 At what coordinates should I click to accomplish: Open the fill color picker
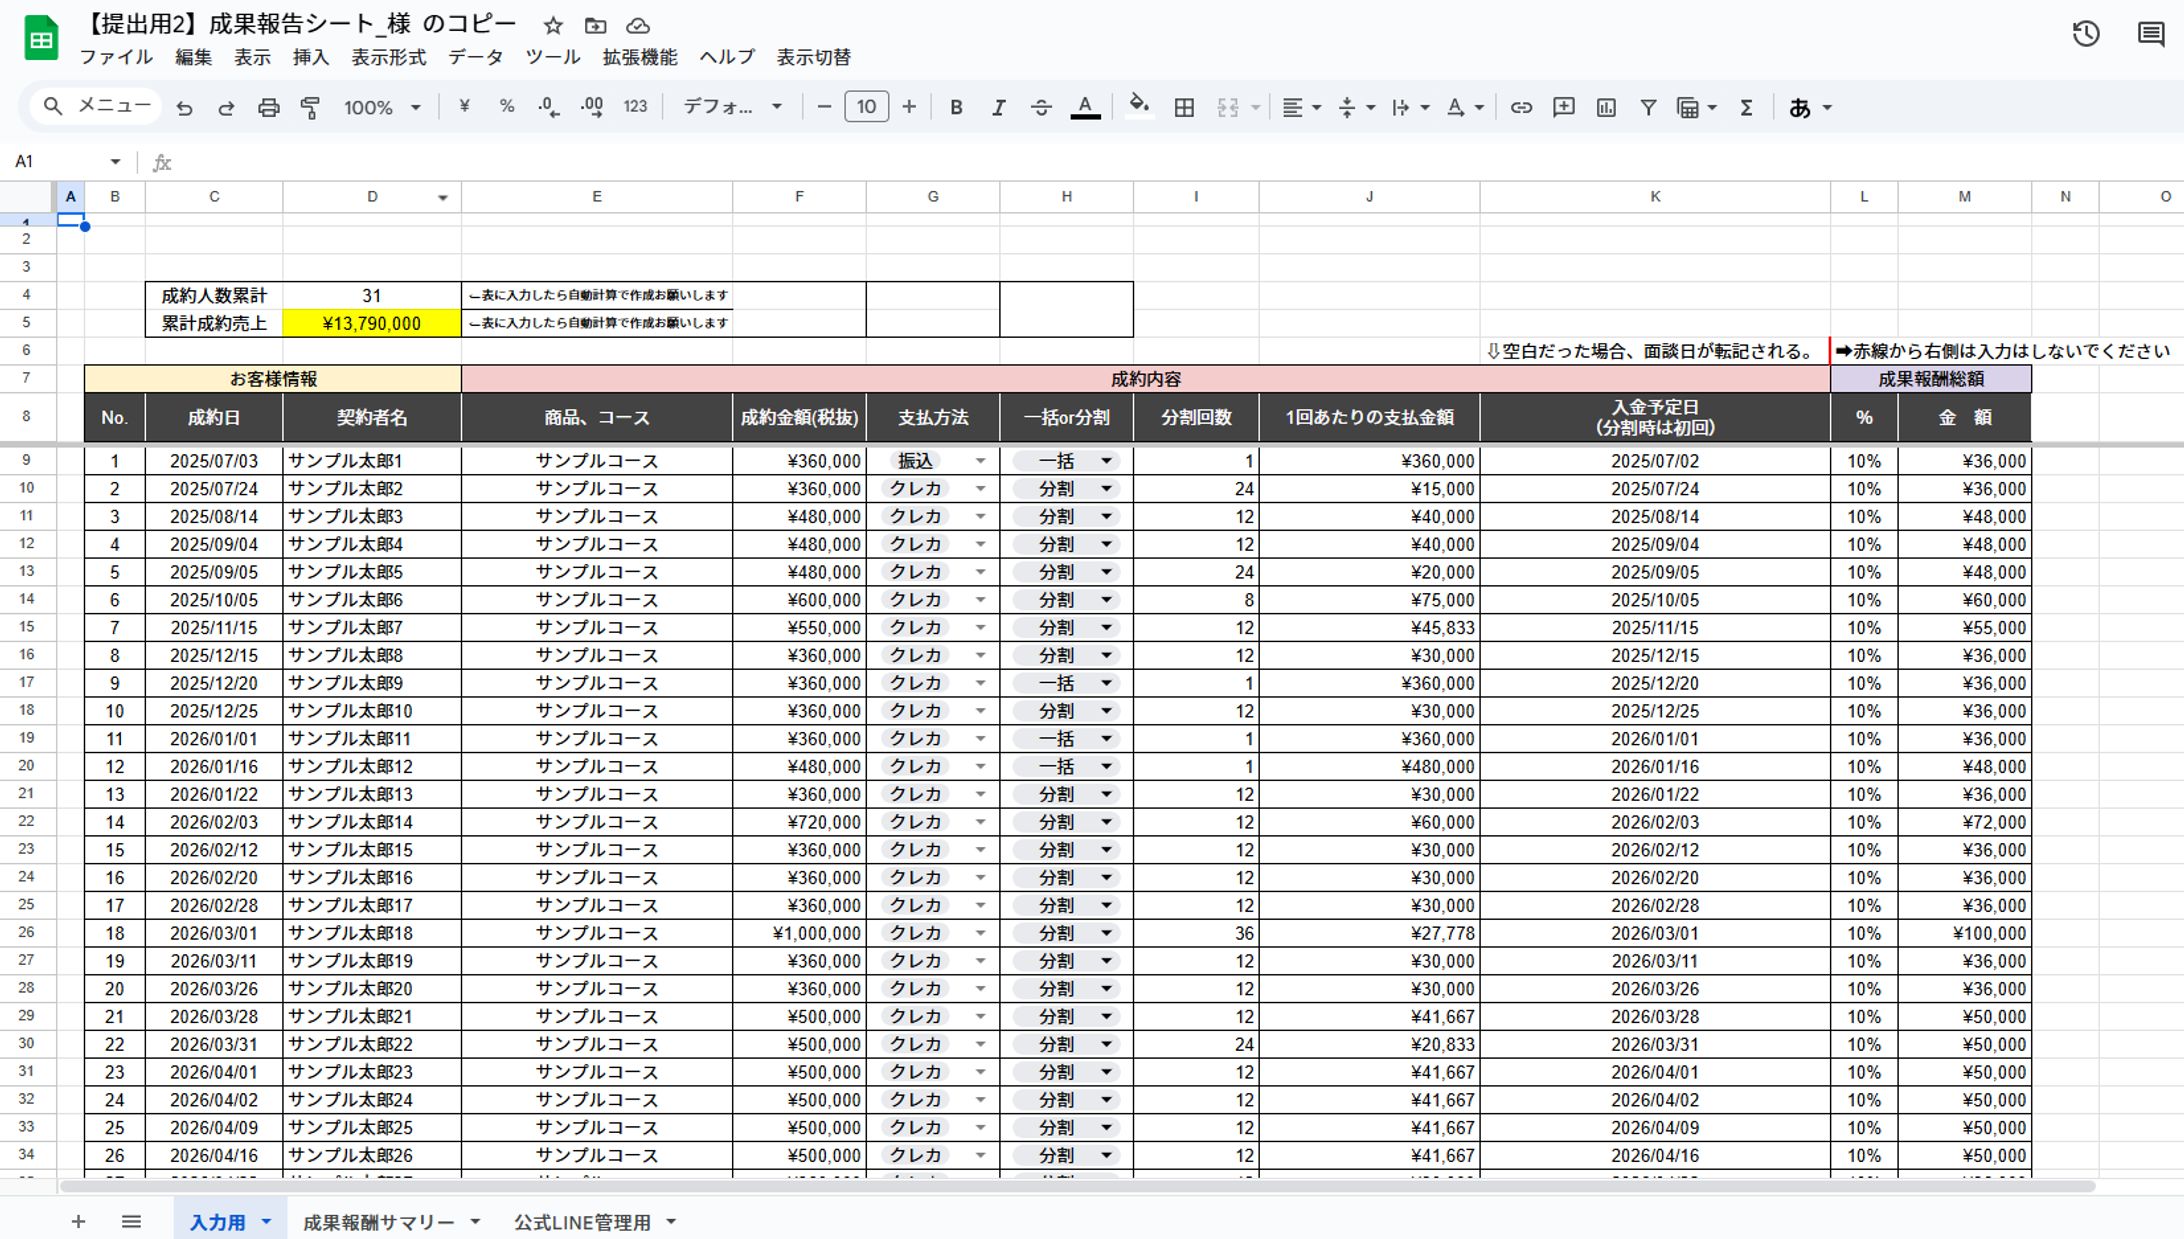(x=1138, y=107)
